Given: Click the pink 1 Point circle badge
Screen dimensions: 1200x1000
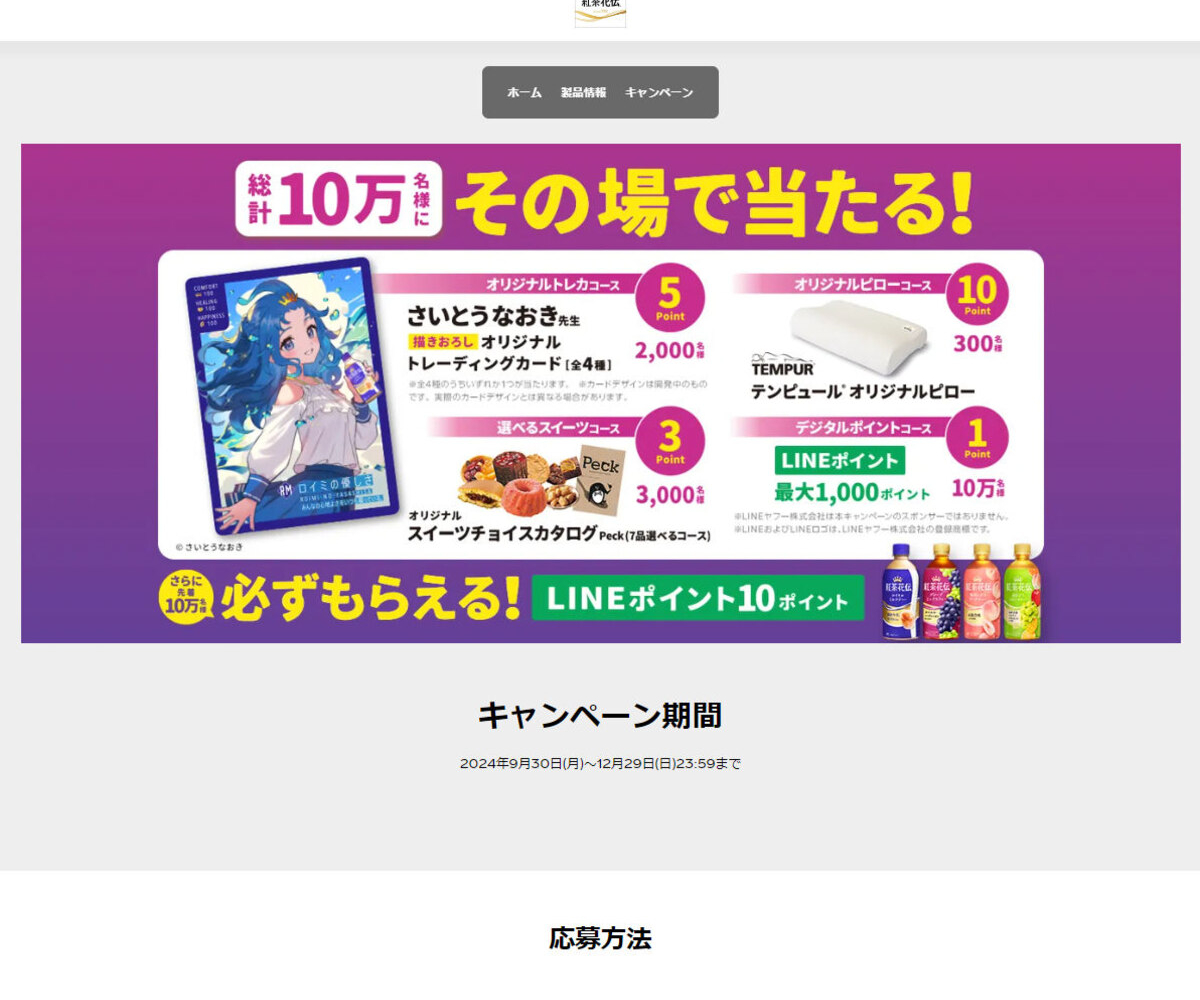Looking at the screenshot, I should (x=977, y=436).
